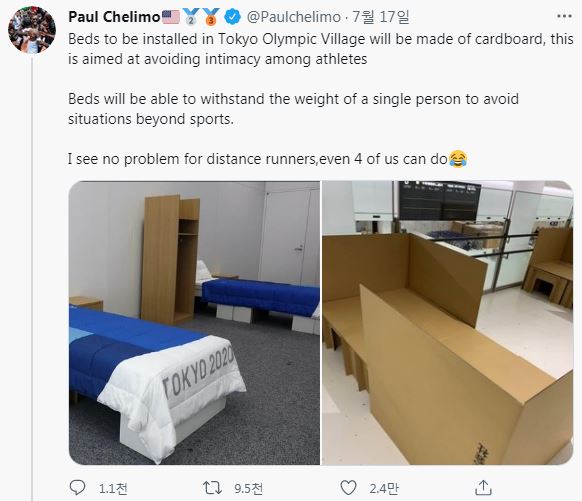Click the bronze medal emoji
The height and width of the screenshot is (501, 582).
click(x=211, y=17)
